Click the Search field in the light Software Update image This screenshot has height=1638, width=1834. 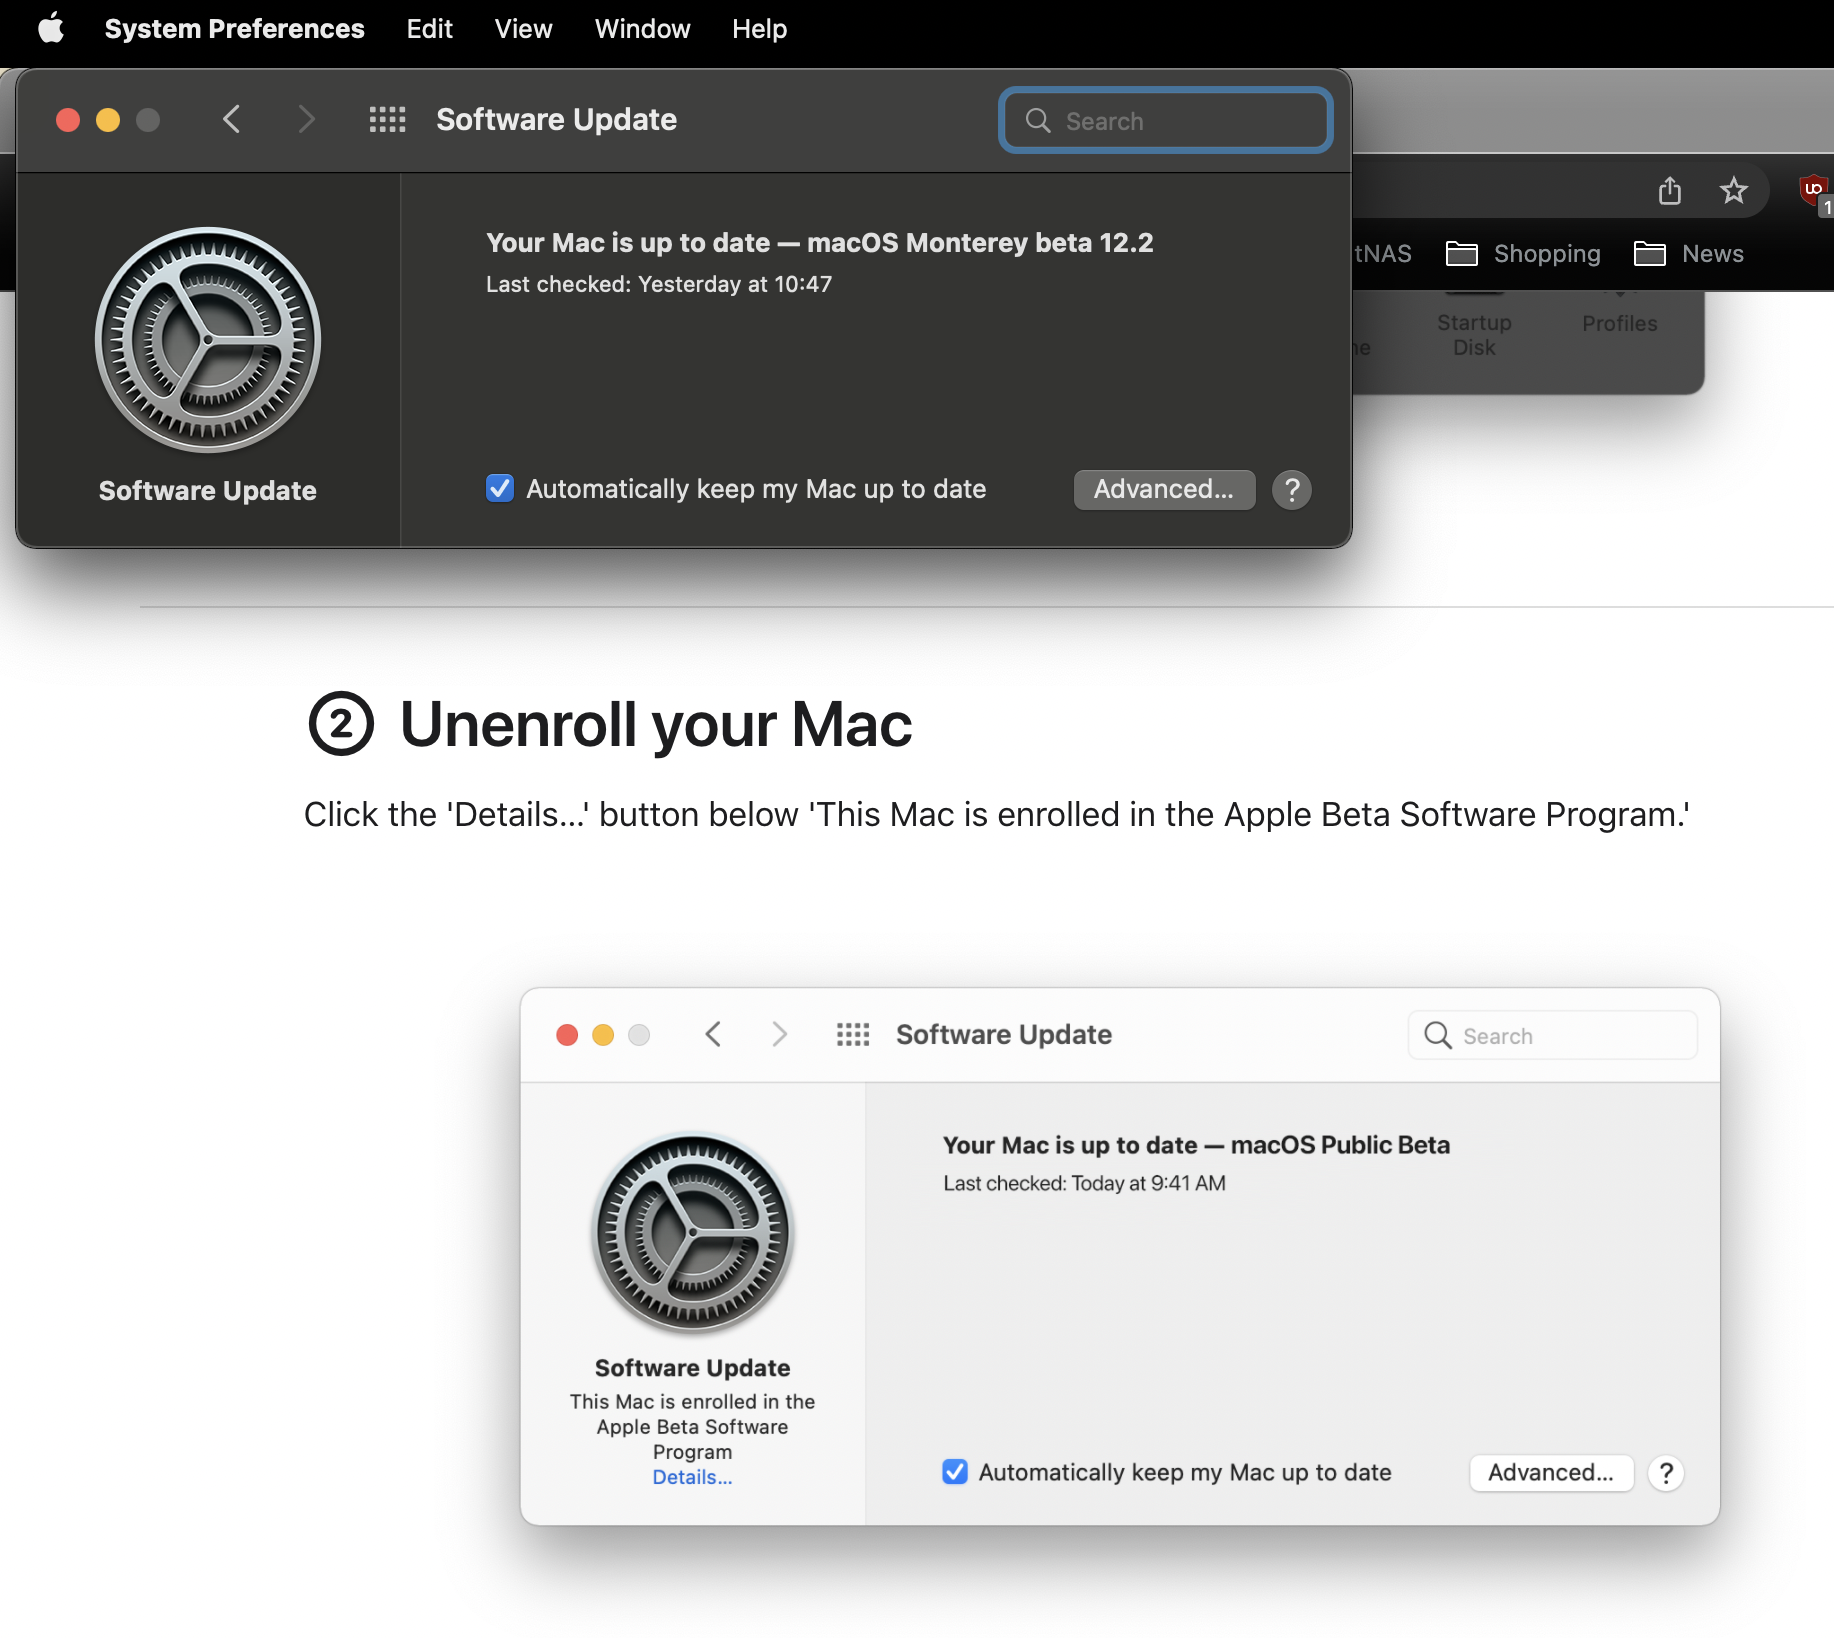[1552, 1035]
